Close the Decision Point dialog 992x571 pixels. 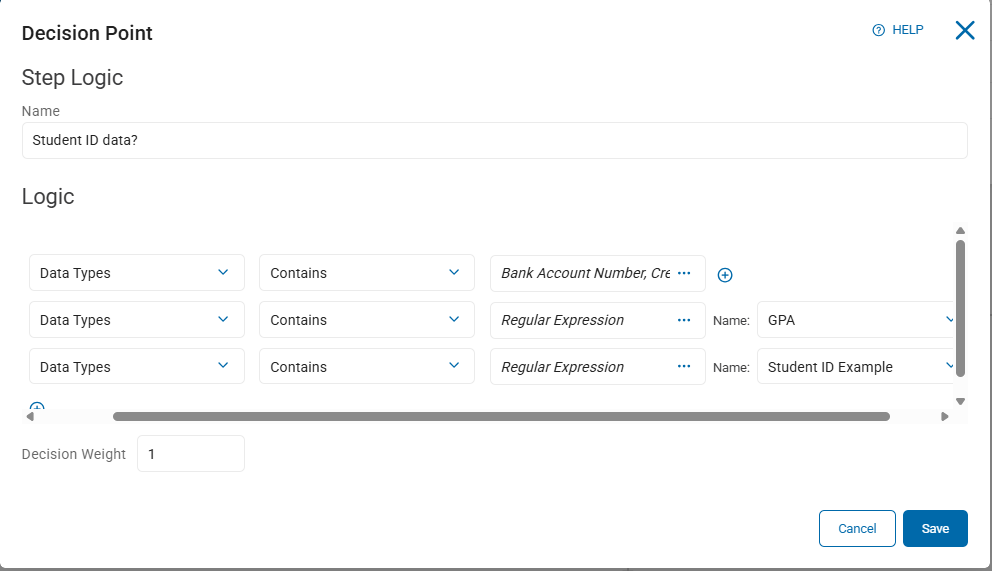(x=965, y=30)
